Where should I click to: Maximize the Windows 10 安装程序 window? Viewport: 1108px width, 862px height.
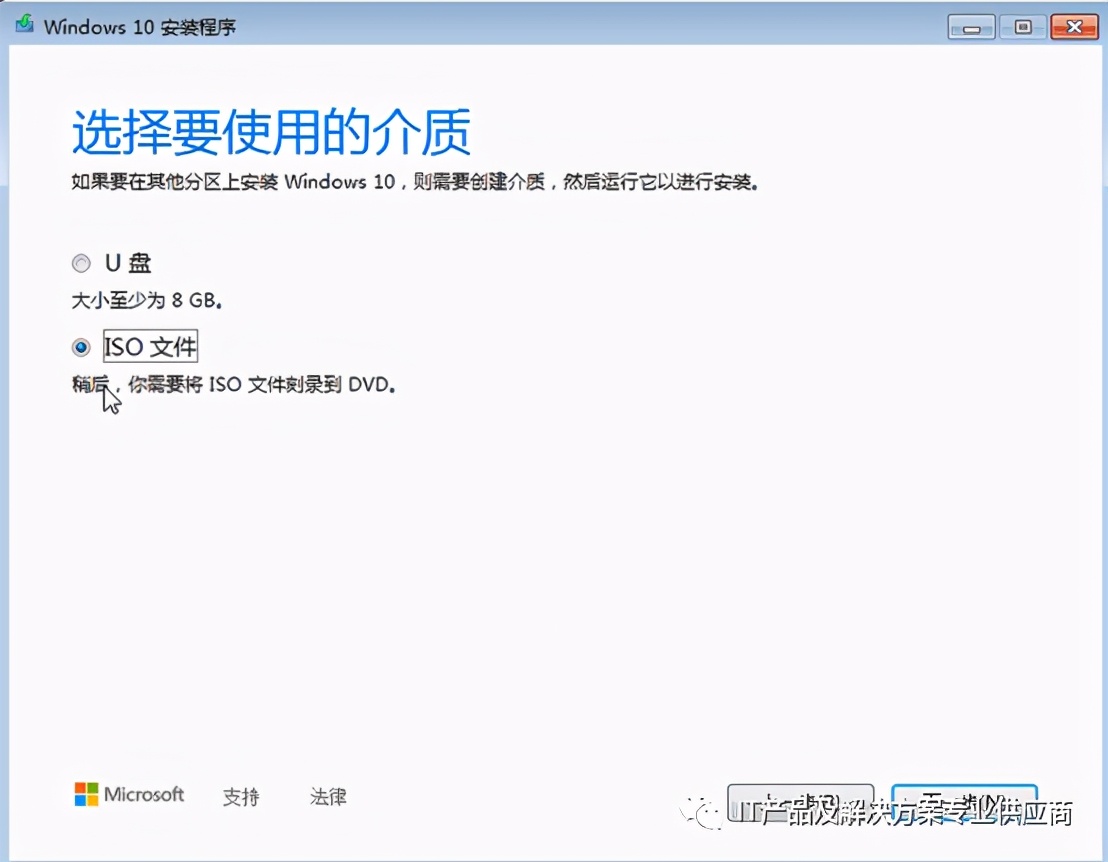click(1022, 27)
